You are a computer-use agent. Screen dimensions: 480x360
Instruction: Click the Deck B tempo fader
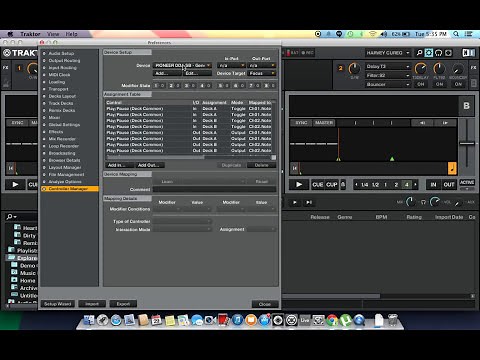click(467, 143)
